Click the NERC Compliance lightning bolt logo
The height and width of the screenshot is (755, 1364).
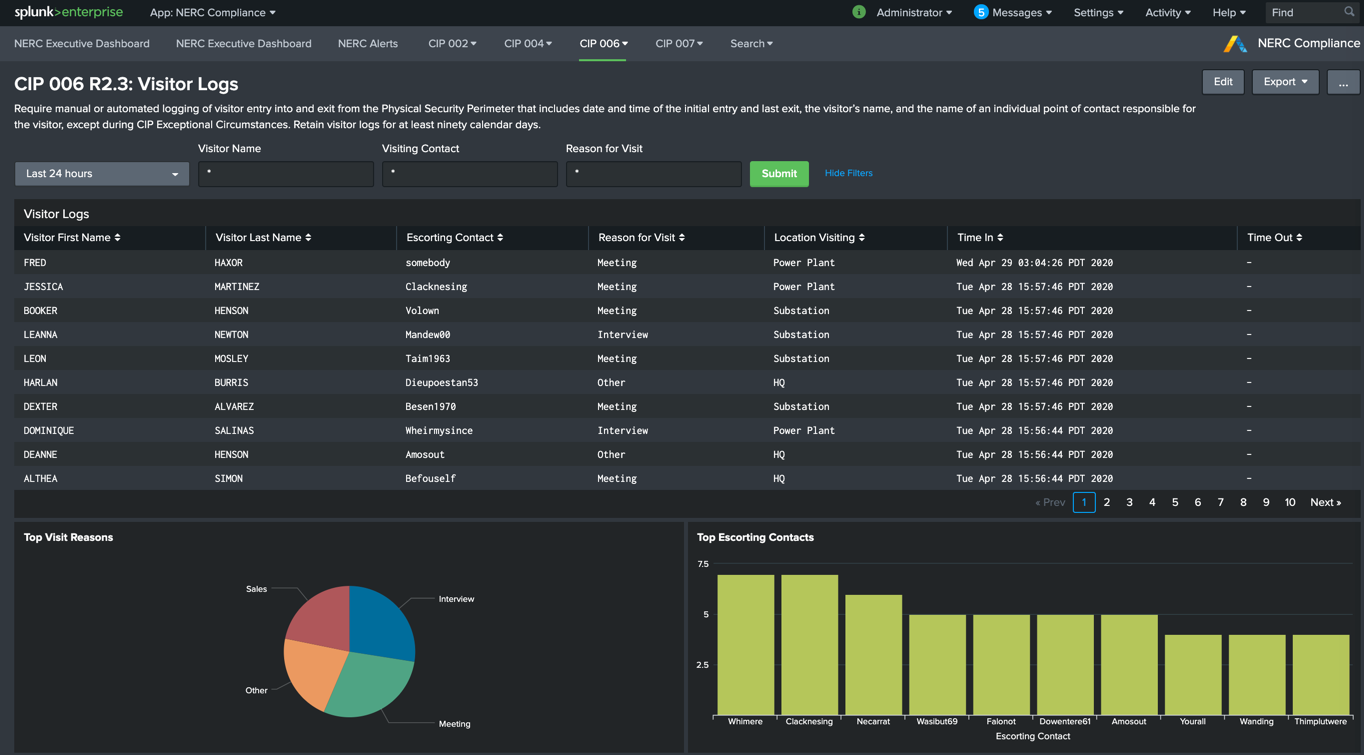pyautogui.click(x=1235, y=43)
